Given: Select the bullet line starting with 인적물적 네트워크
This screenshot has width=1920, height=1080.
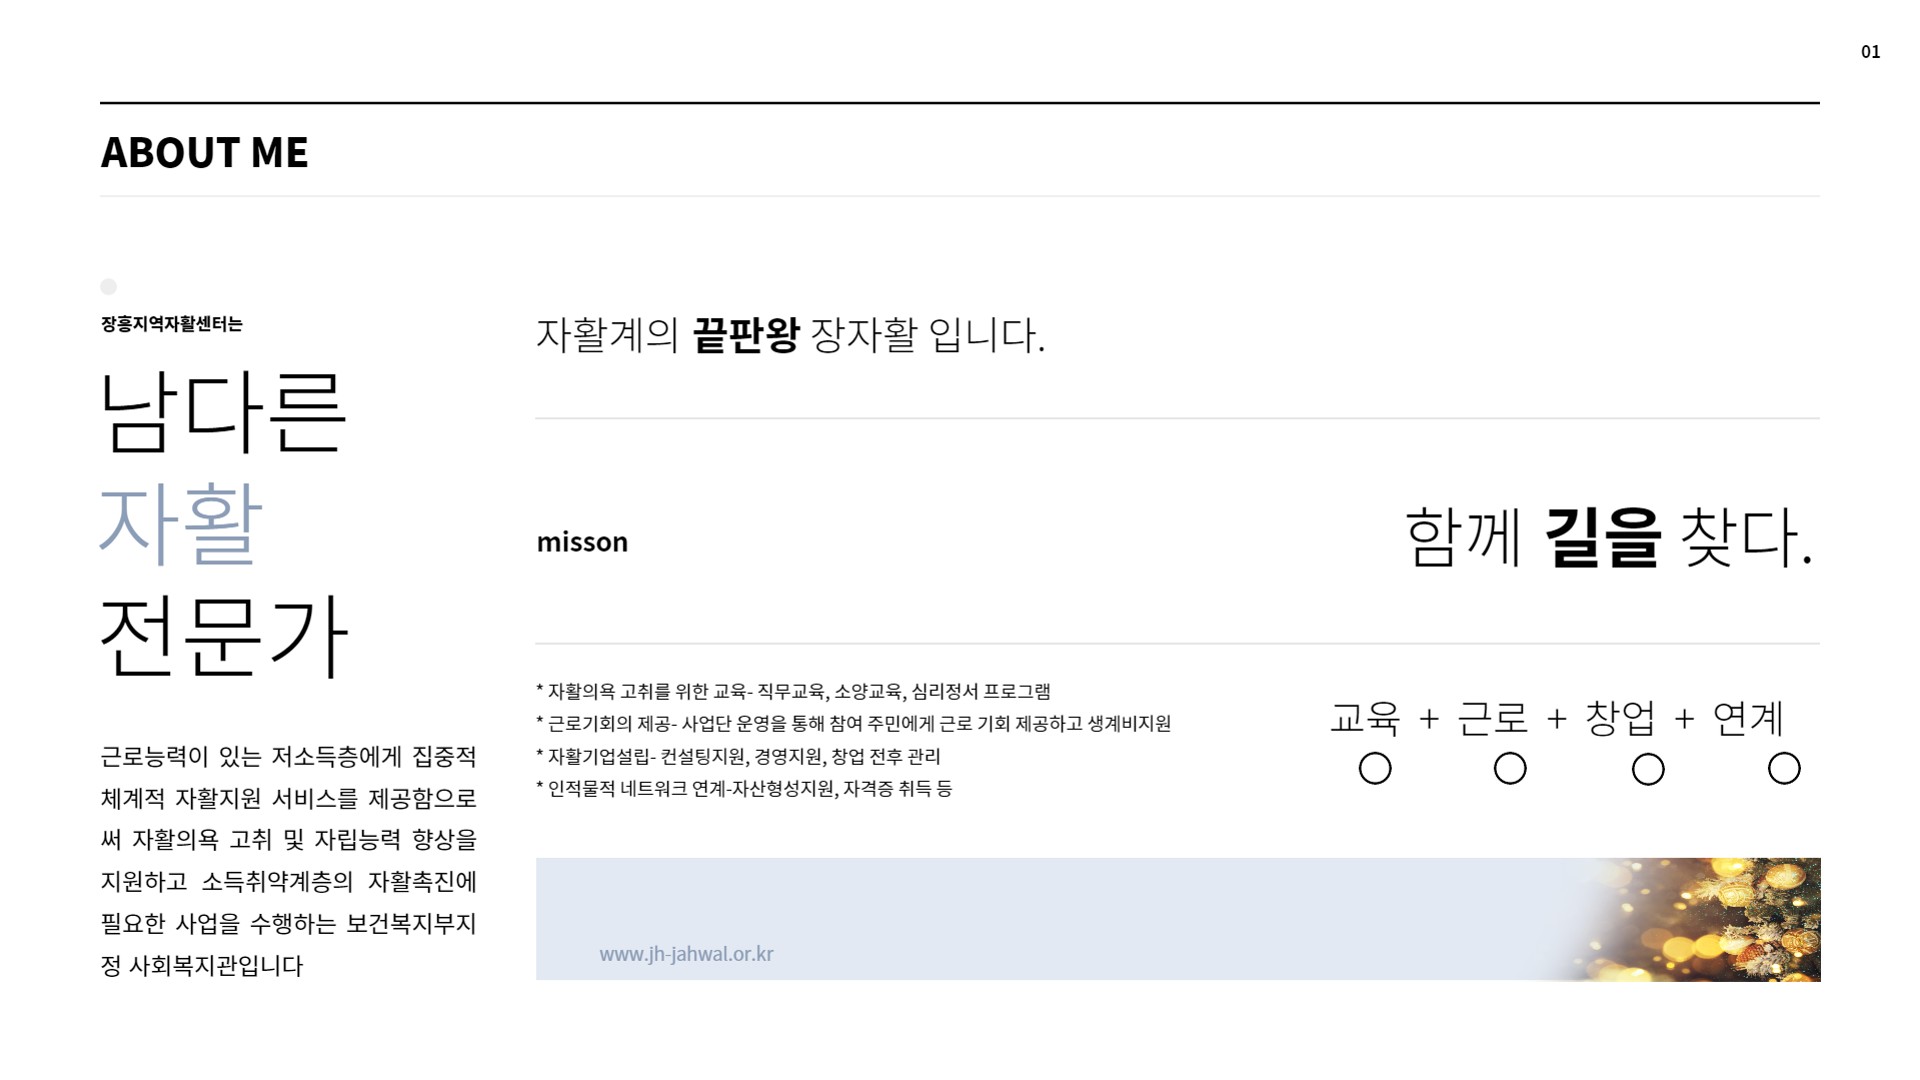Looking at the screenshot, I should tap(744, 789).
